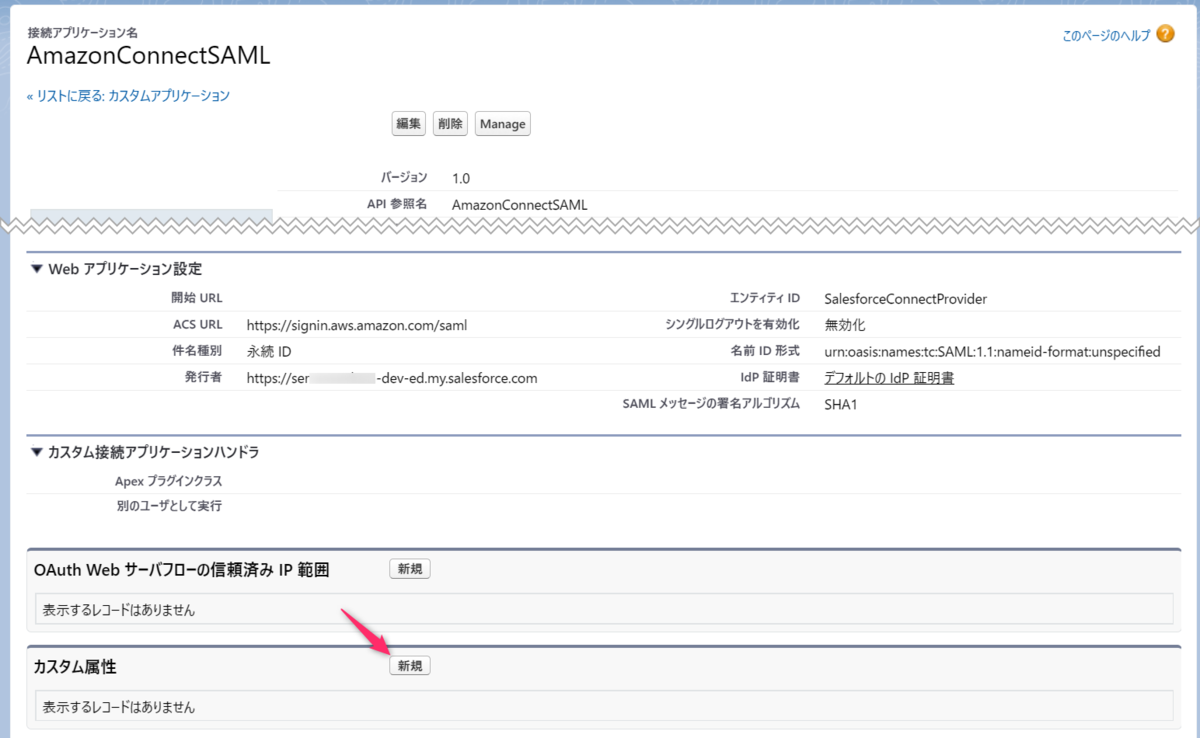The height and width of the screenshot is (738, 1200).
Task: Click the 別のユーザとして実行 label
Action: [x=170, y=506]
